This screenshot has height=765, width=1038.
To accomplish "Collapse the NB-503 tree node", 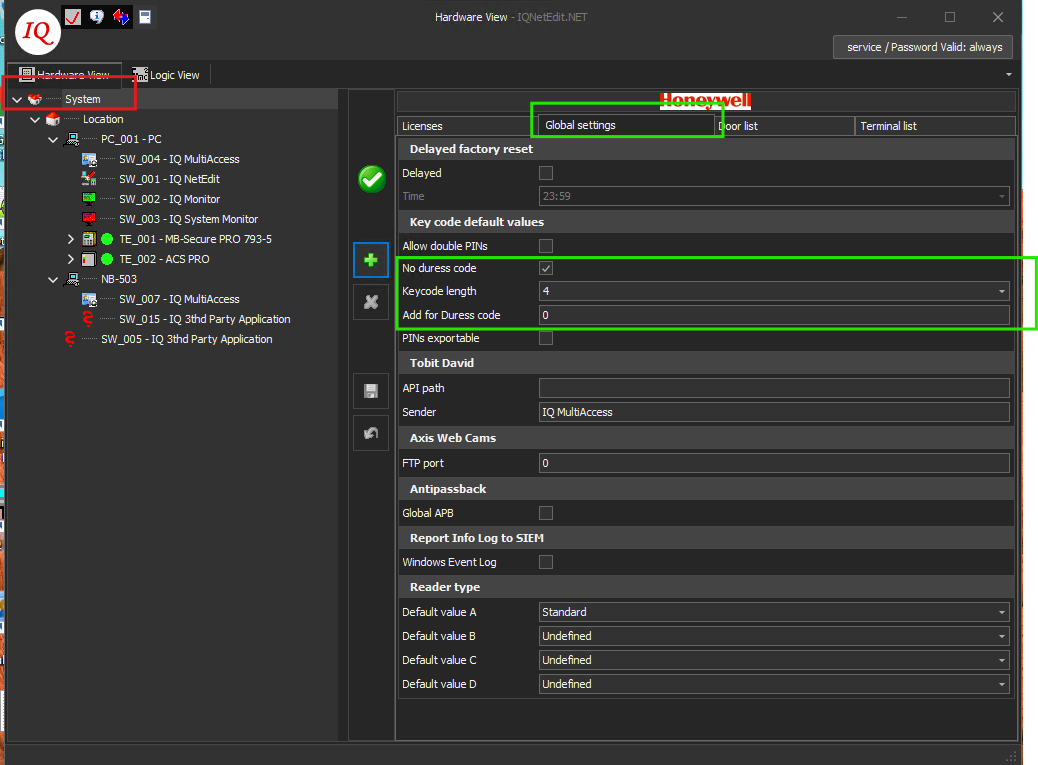I will point(53,279).
